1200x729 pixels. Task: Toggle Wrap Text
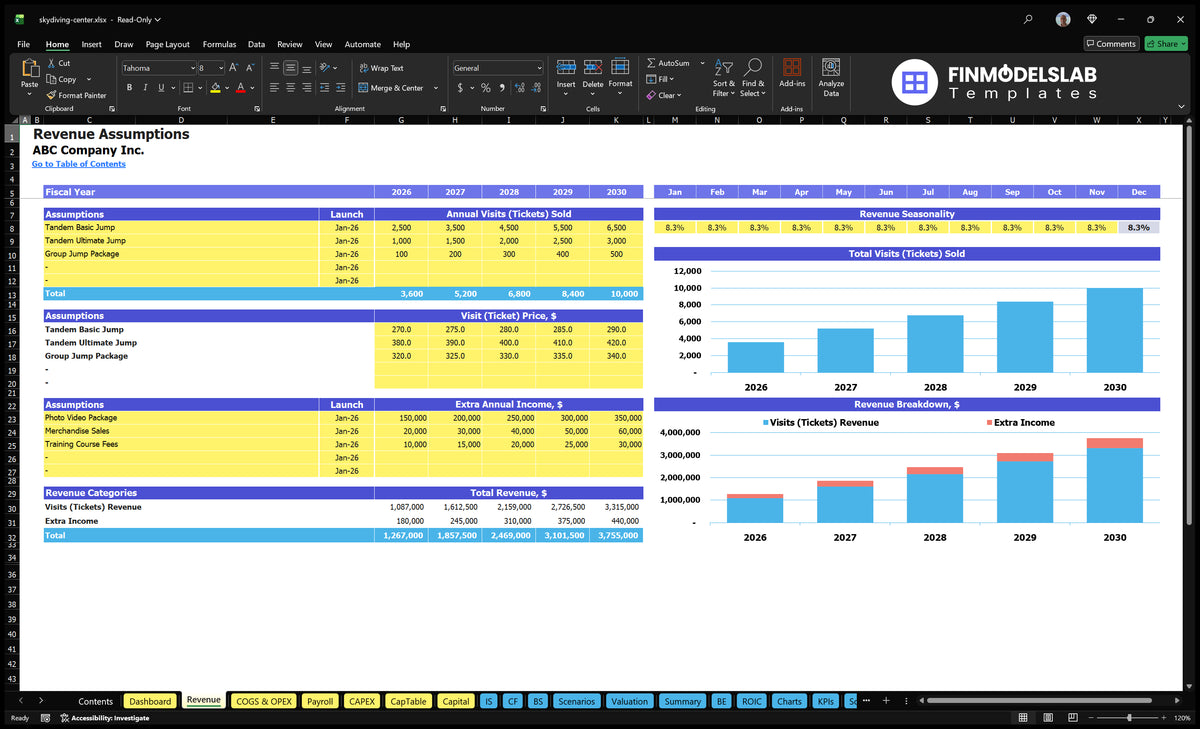point(381,68)
